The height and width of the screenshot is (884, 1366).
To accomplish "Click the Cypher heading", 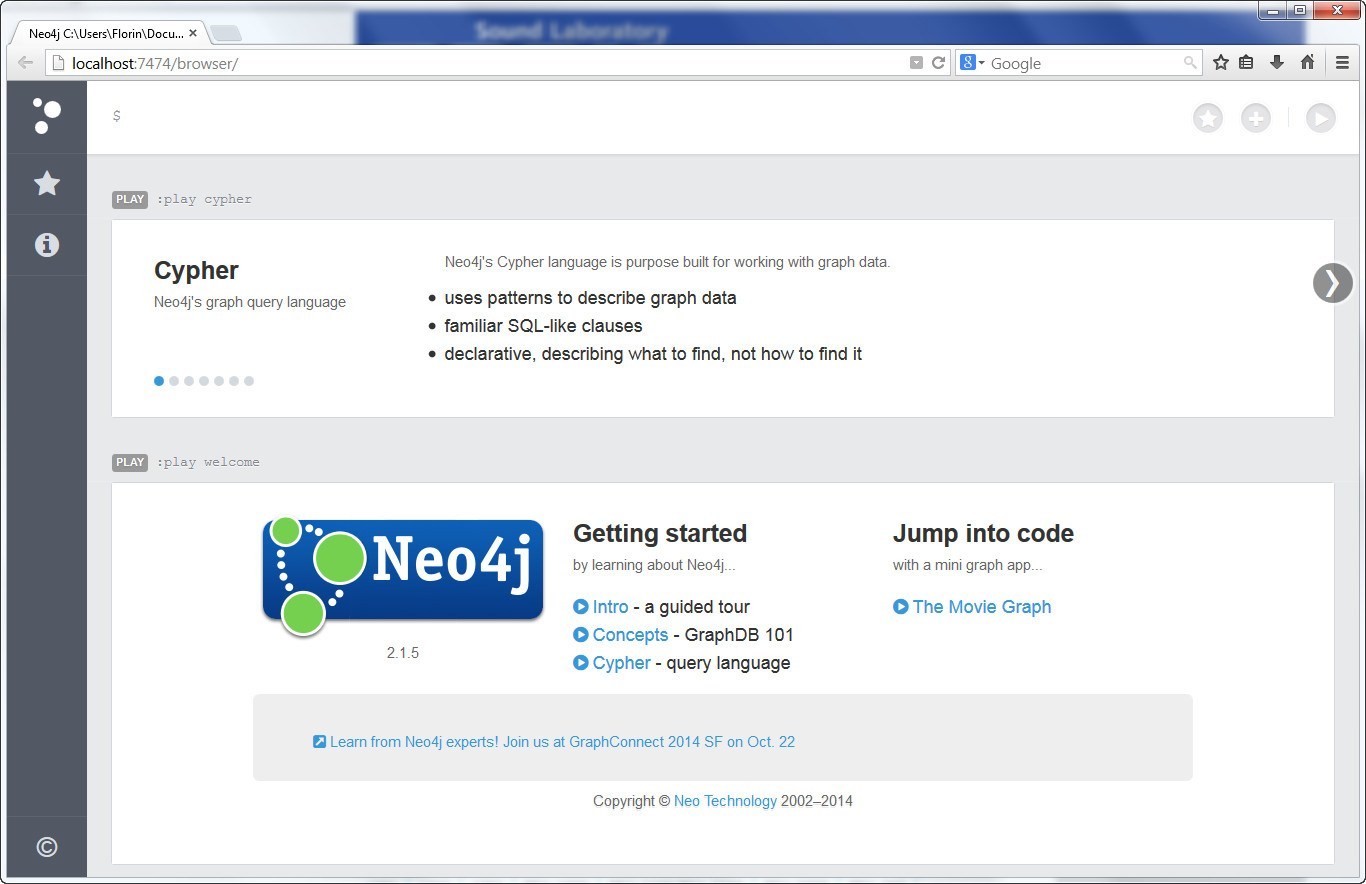I will click(x=196, y=271).
